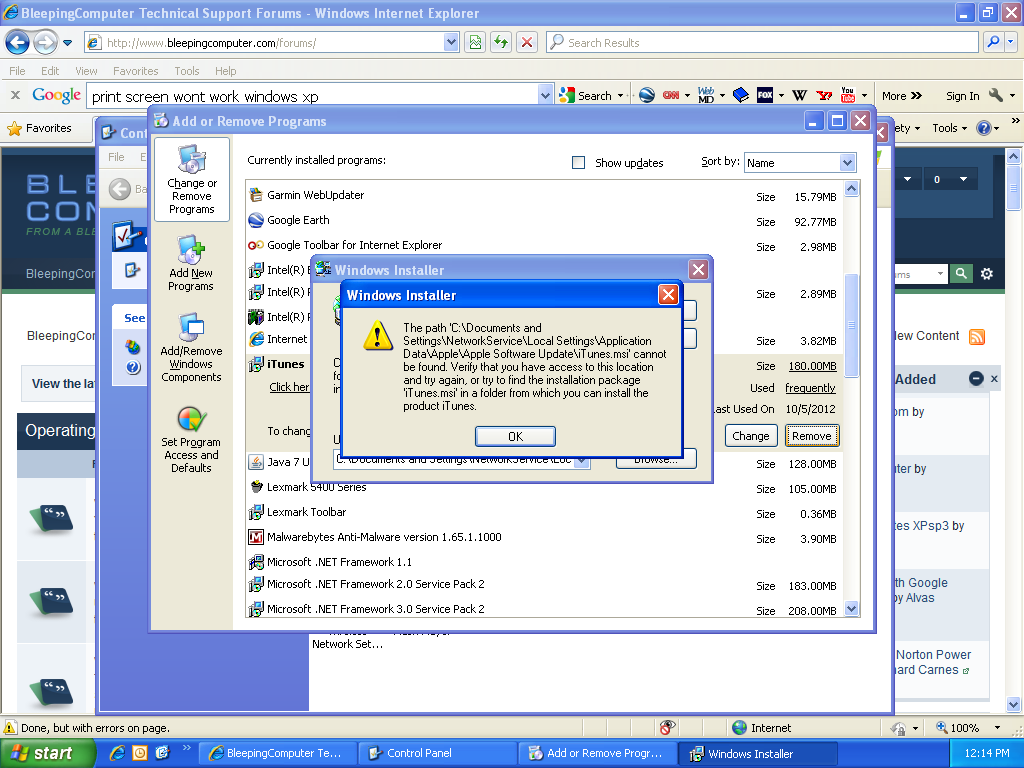
Task: Expand the IE search options dropdown
Action: pos(1011,42)
